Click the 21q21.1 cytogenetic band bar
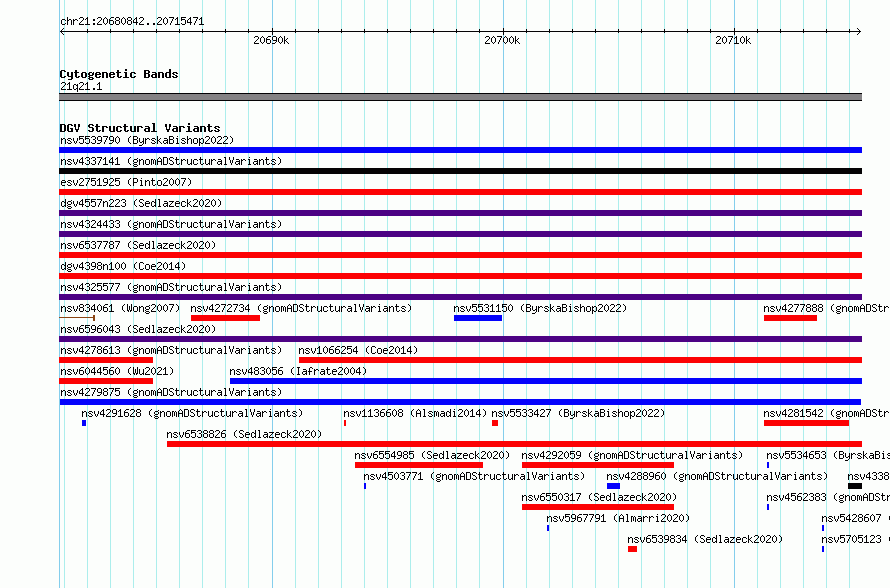Viewport: 890px width, 588px height. 460,97
